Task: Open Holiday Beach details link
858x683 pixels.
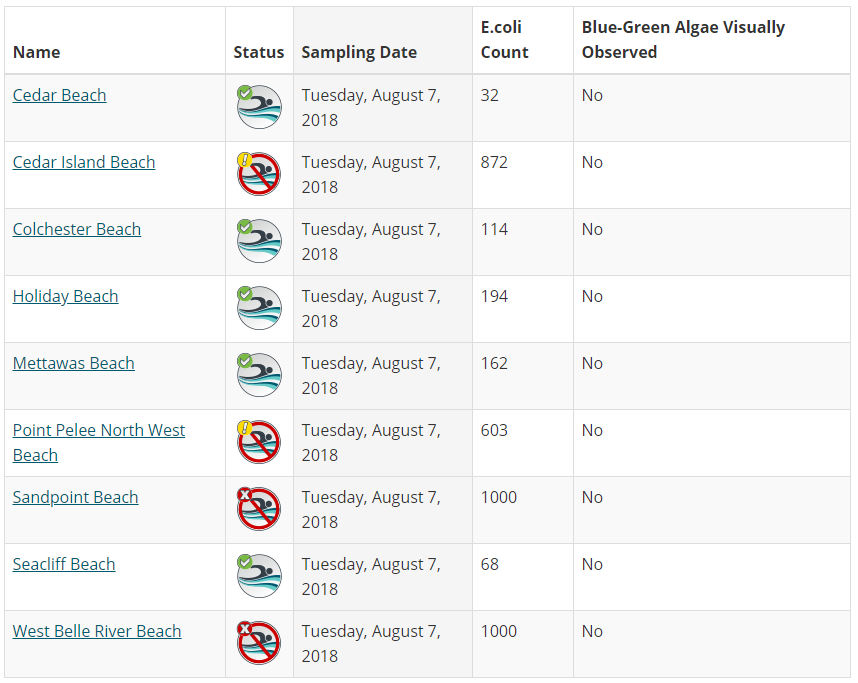Action: click(x=65, y=296)
